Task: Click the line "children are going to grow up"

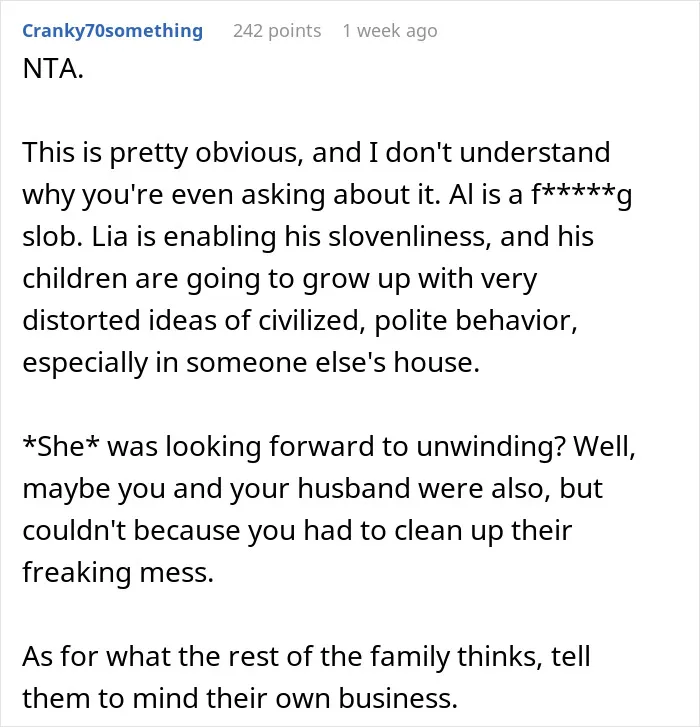Action: pos(280,280)
